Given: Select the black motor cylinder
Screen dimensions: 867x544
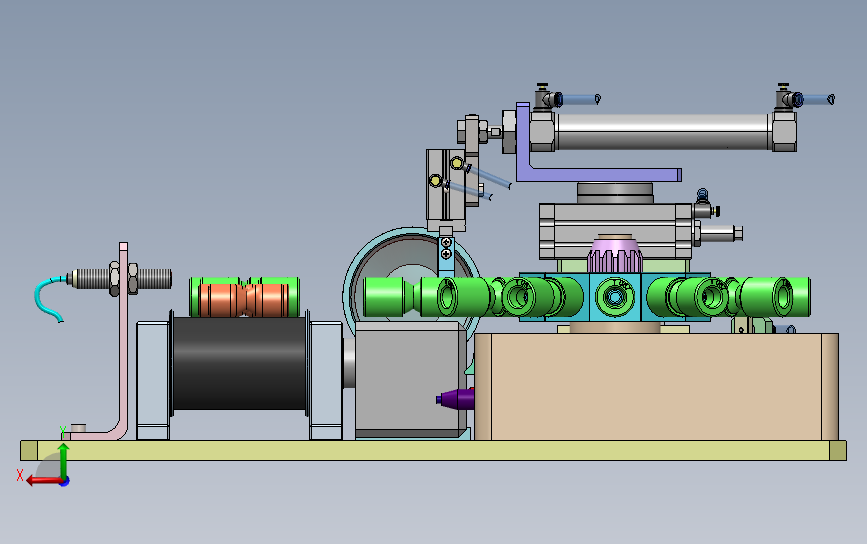Looking at the screenshot, I should click(x=239, y=363).
